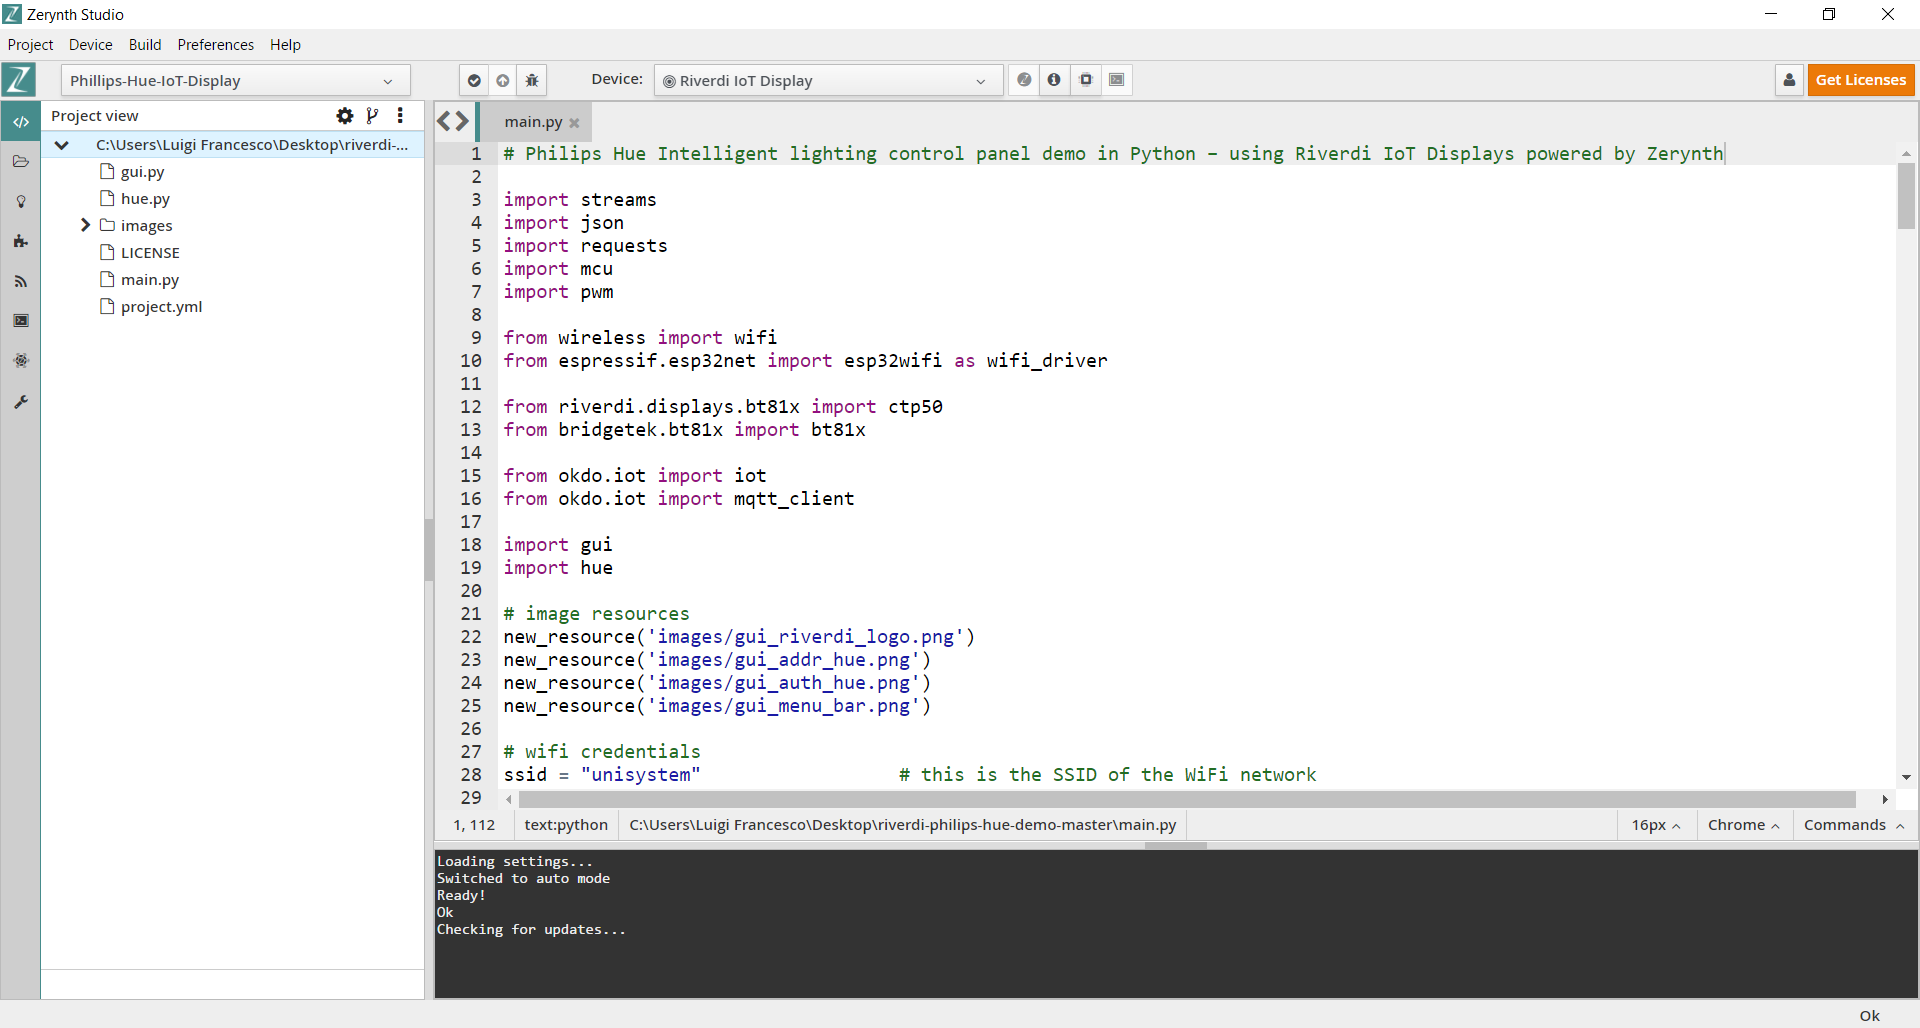Screen dimensions: 1920x1028
Task: Open the Phillips-Hue-IoT-Display project dropdown
Action: click(236, 81)
